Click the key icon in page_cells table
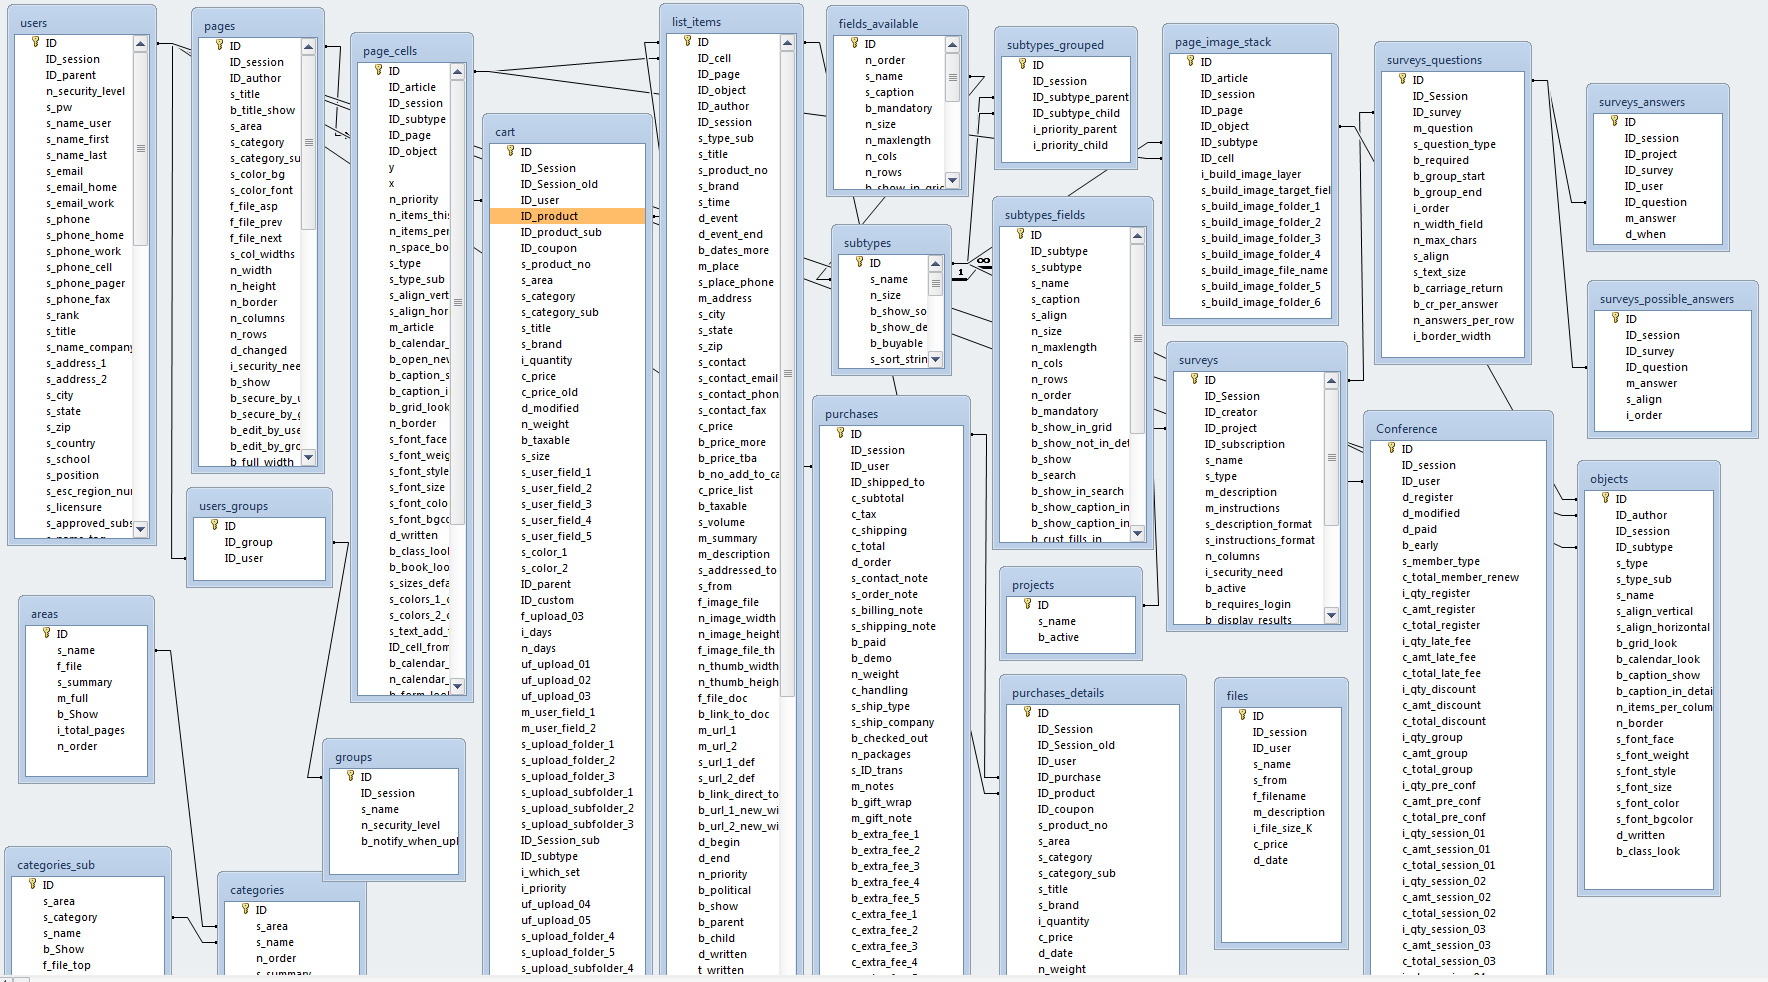The height and width of the screenshot is (982, 1768). click(378, 70)
